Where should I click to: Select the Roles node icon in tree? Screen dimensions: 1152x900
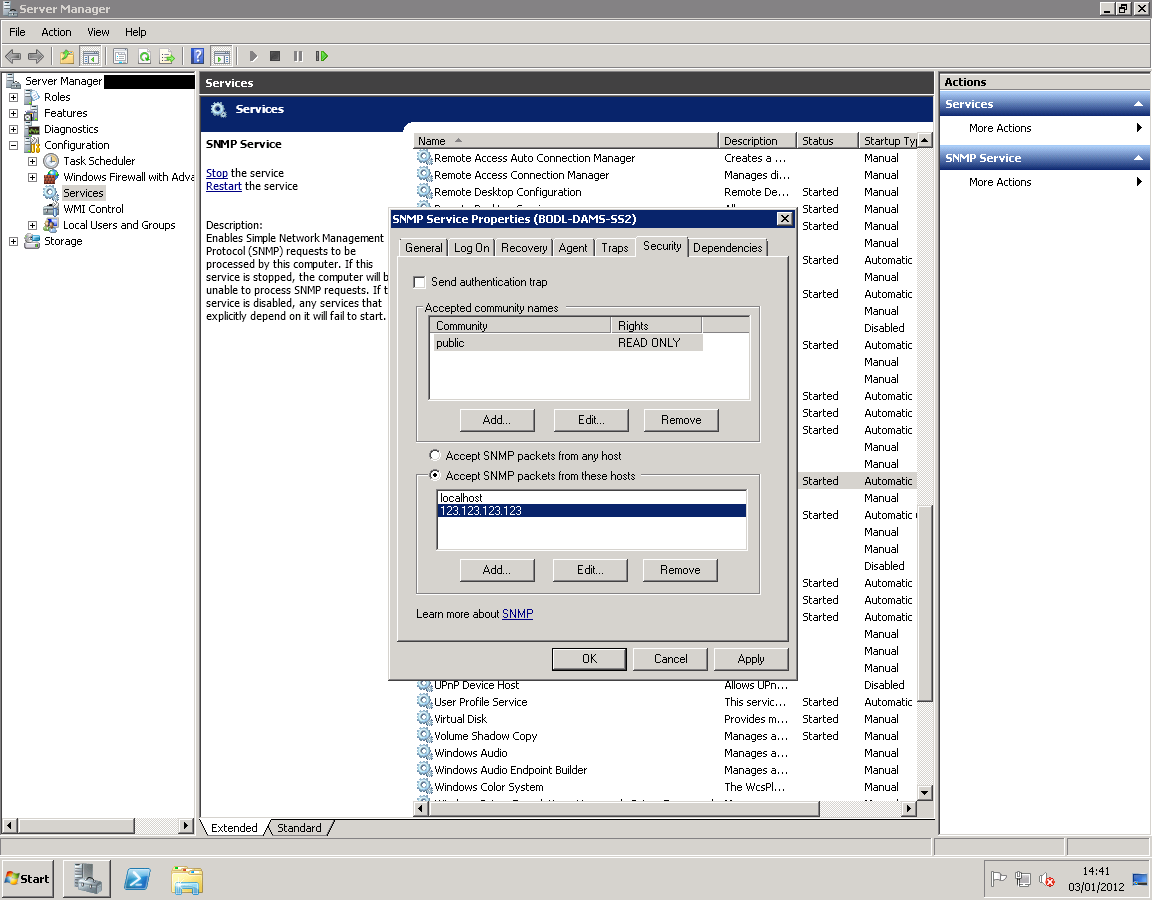tap(32, 97)
